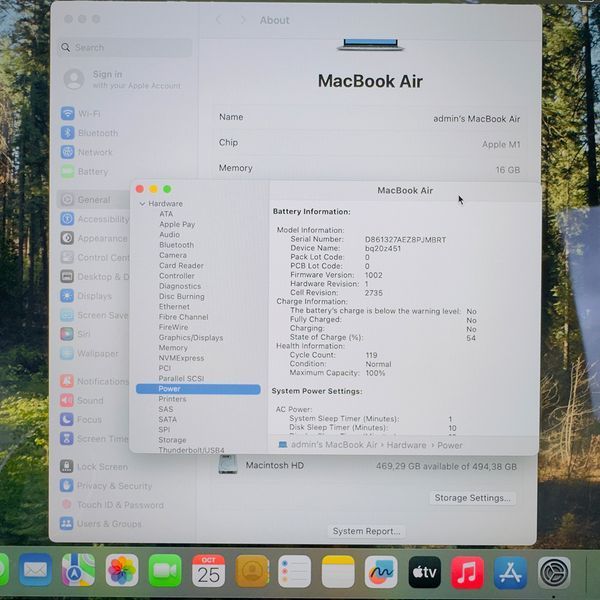Open Touch ID & Password settings
This screenshot has height=600, width=600.
coord(112,505)
